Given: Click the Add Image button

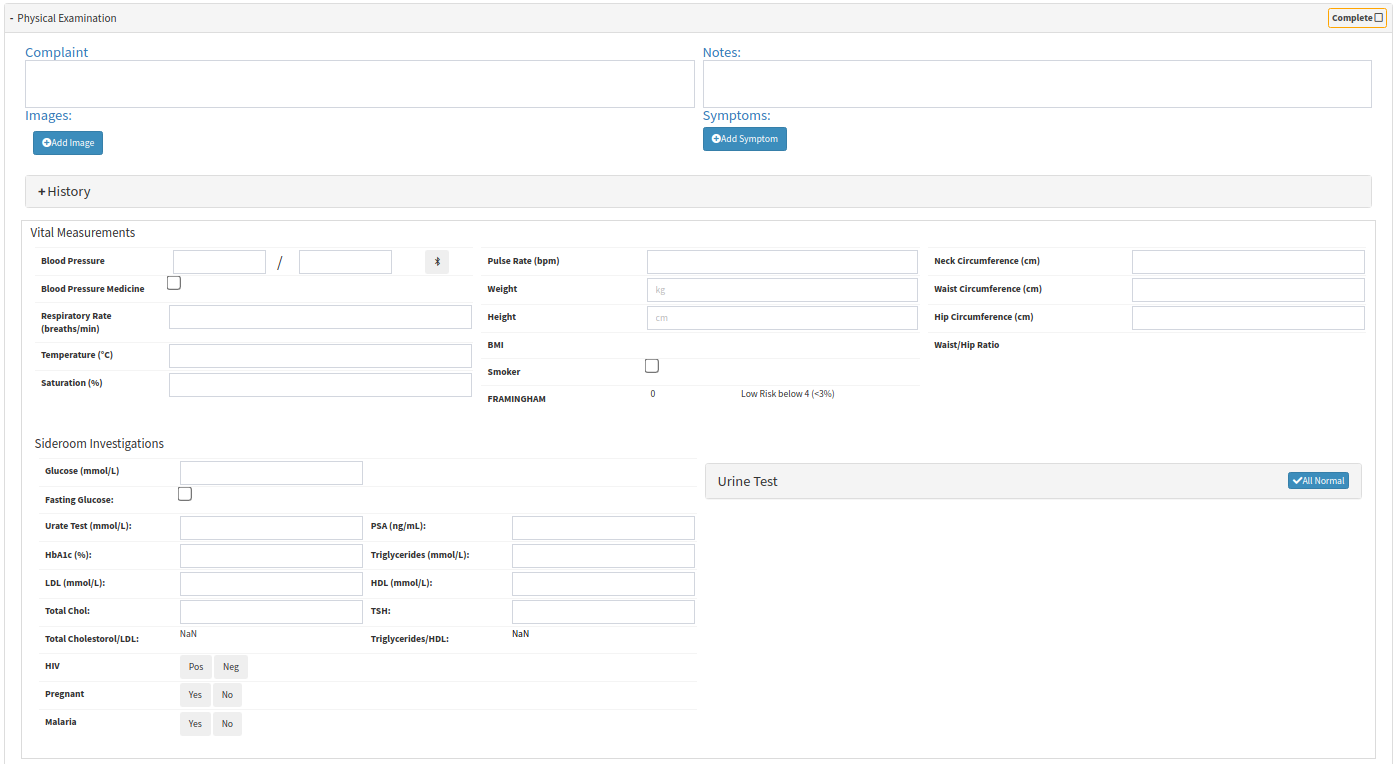Looking at the screenshot, I should [68, 143].
